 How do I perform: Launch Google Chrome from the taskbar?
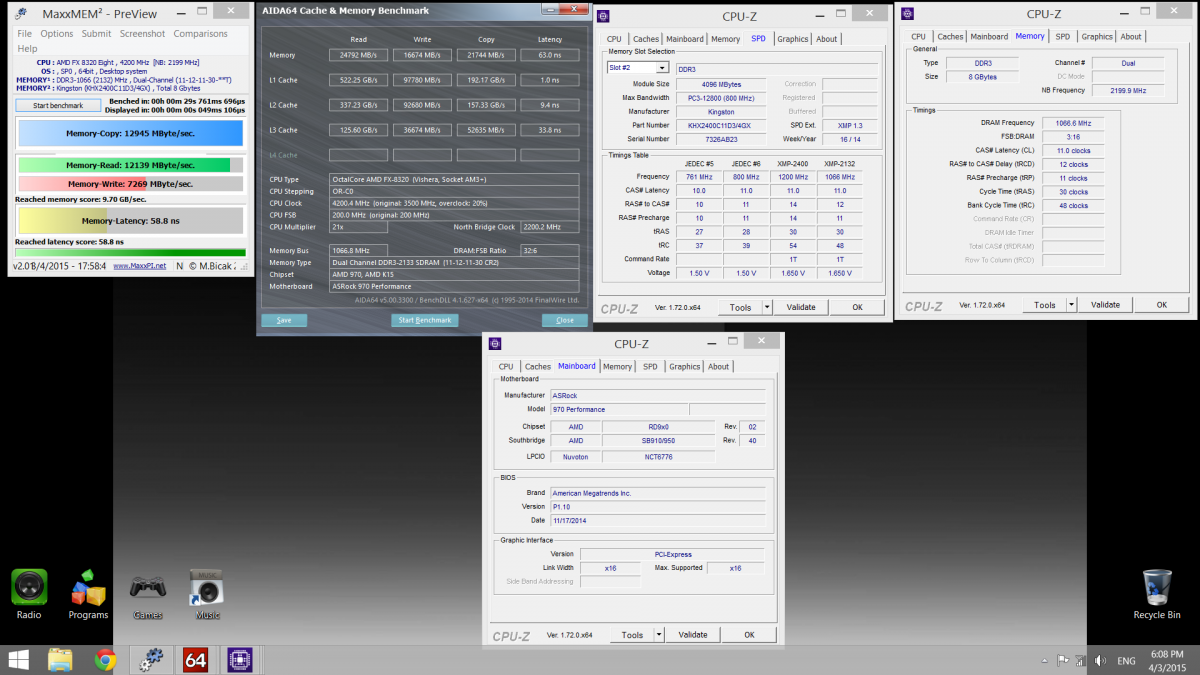click(x=105, y=660)
